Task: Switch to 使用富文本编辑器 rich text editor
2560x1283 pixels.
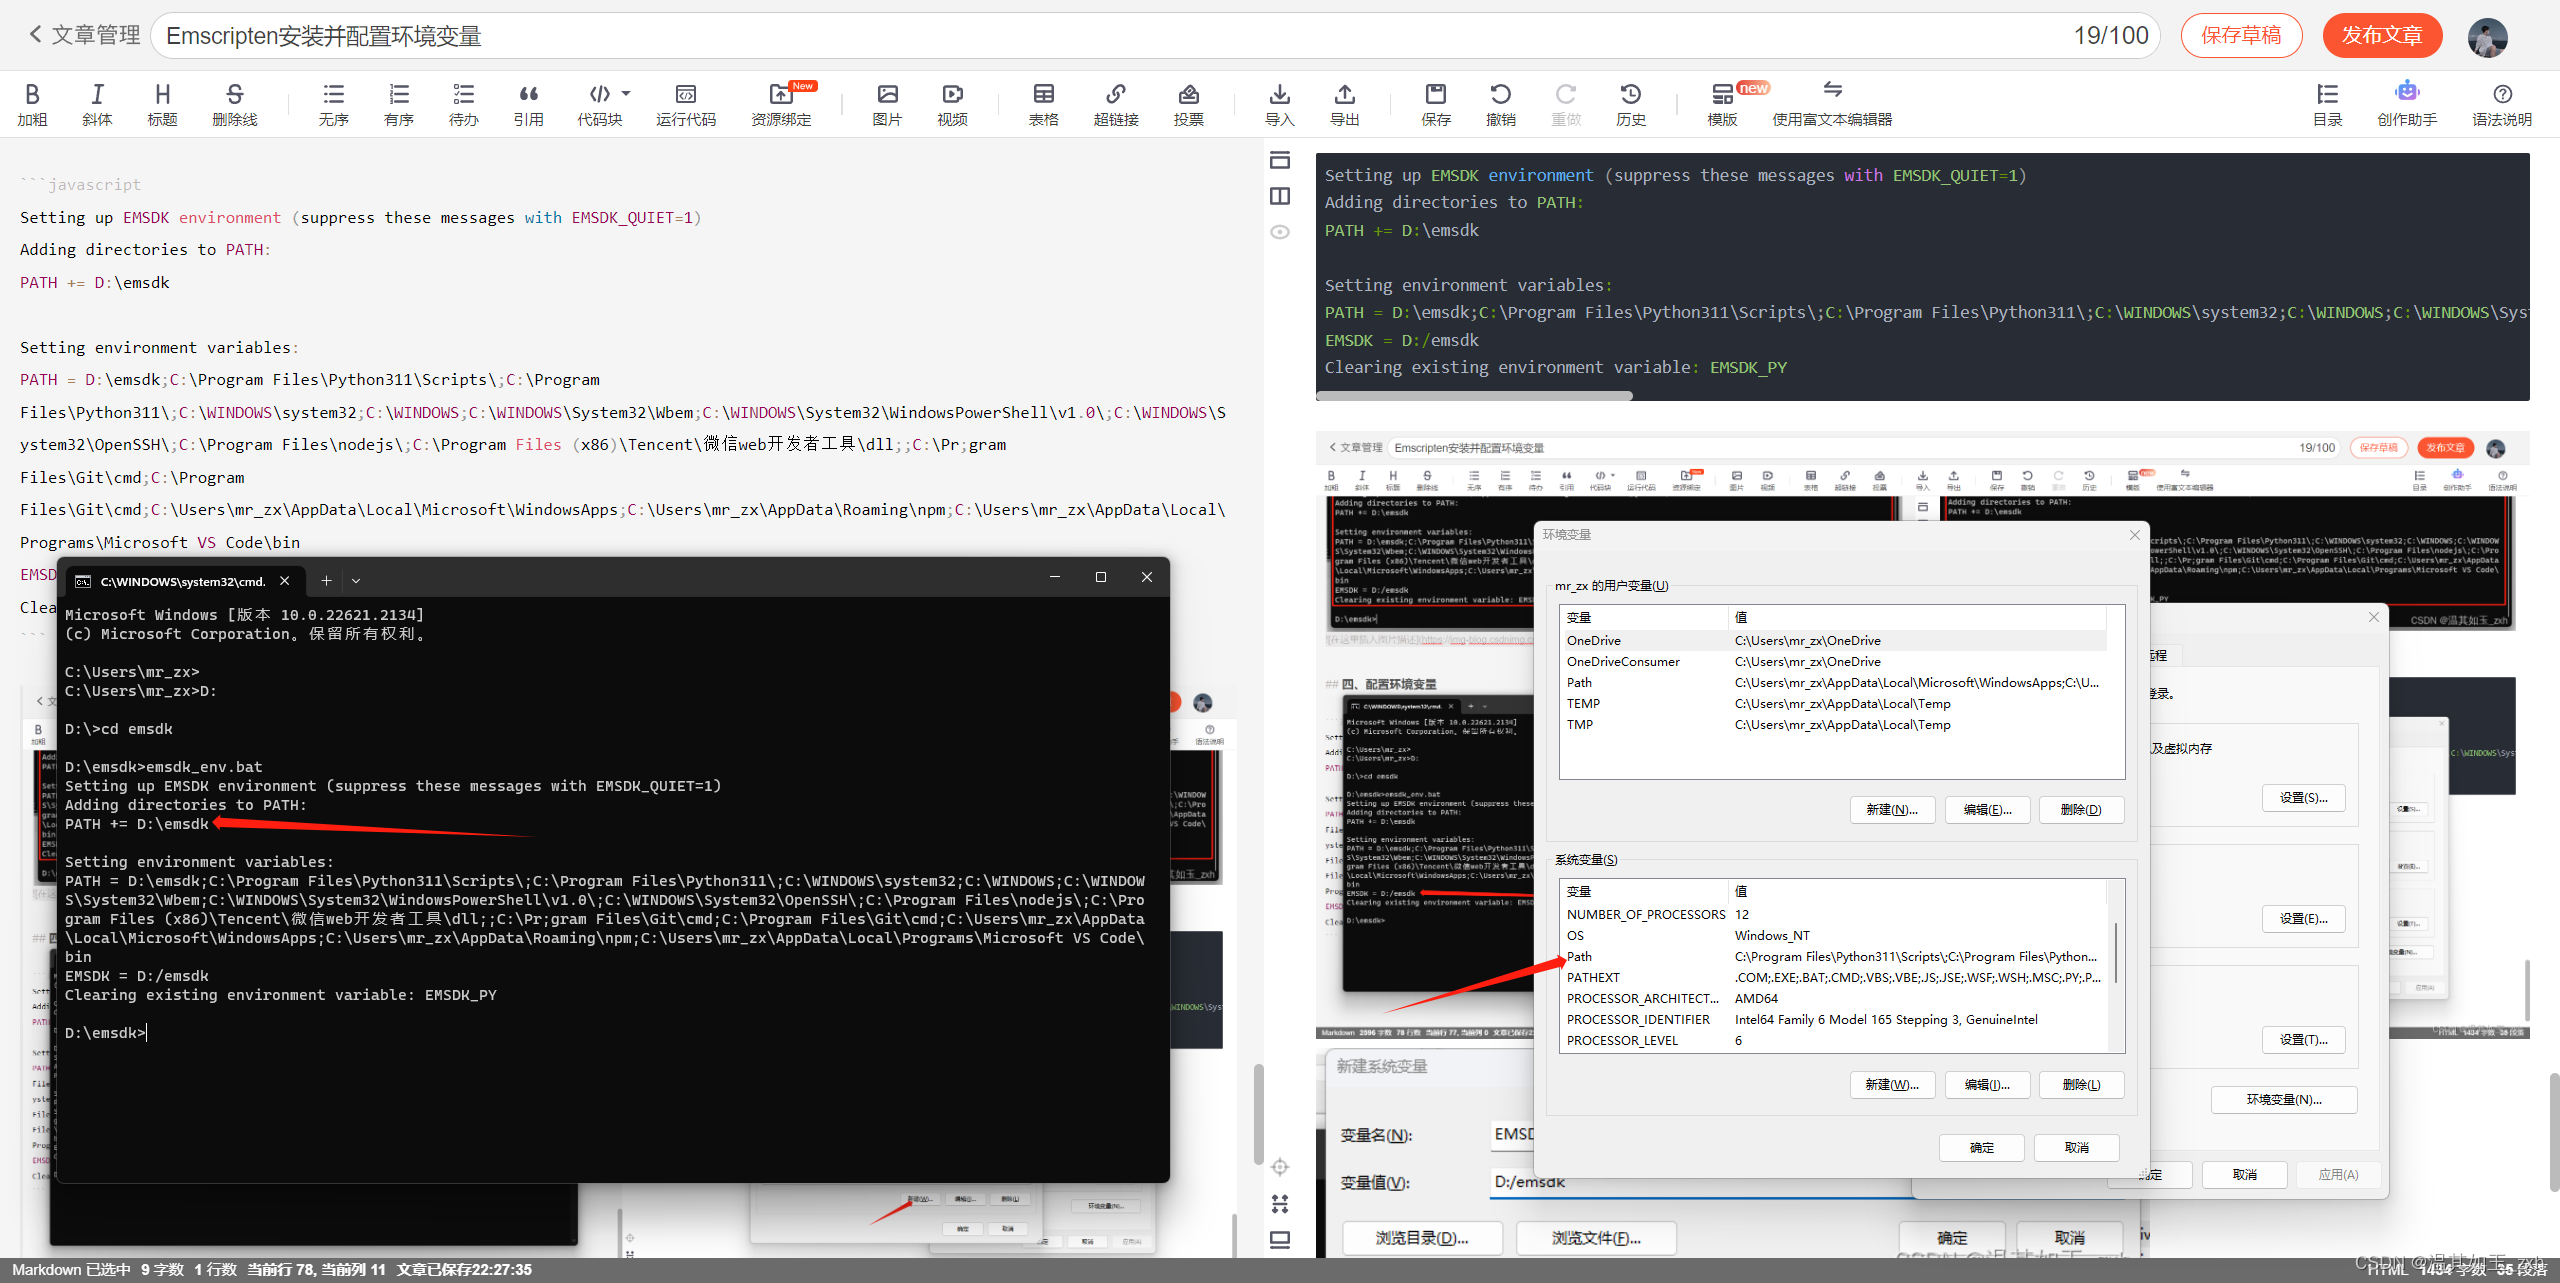Action: click(x=1832, y=104)
